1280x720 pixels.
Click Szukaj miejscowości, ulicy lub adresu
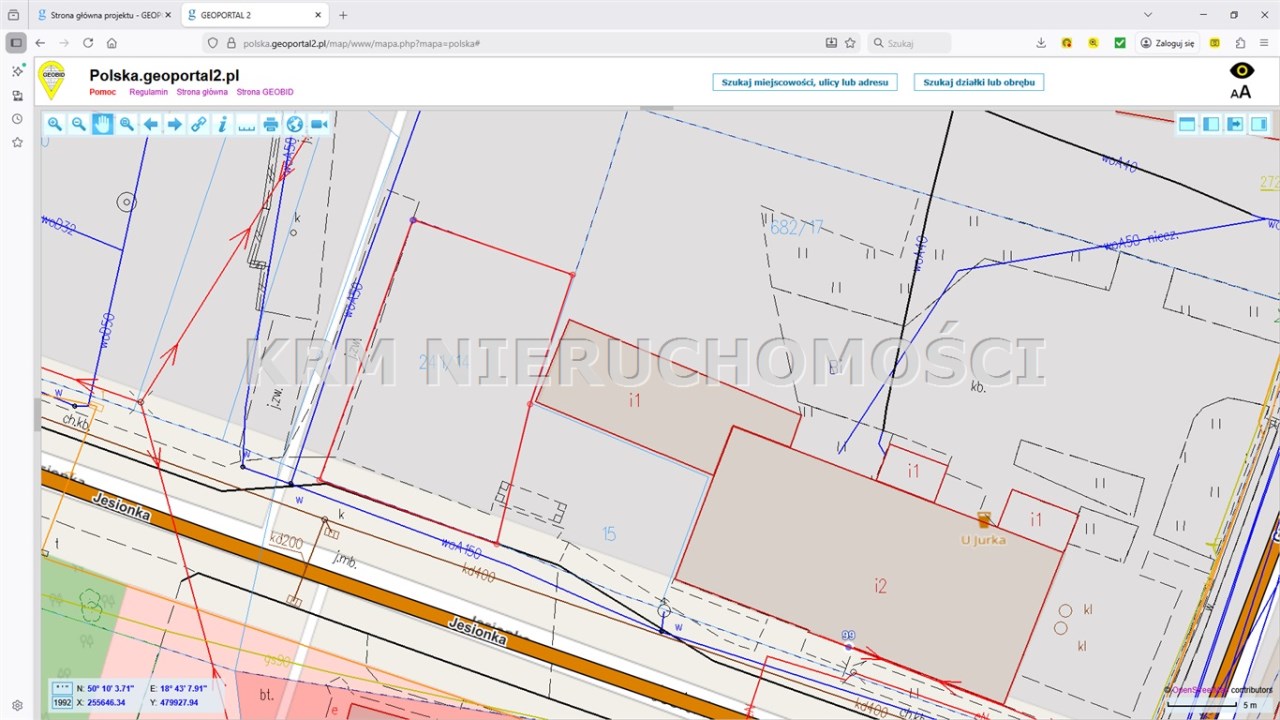point(805,82)
